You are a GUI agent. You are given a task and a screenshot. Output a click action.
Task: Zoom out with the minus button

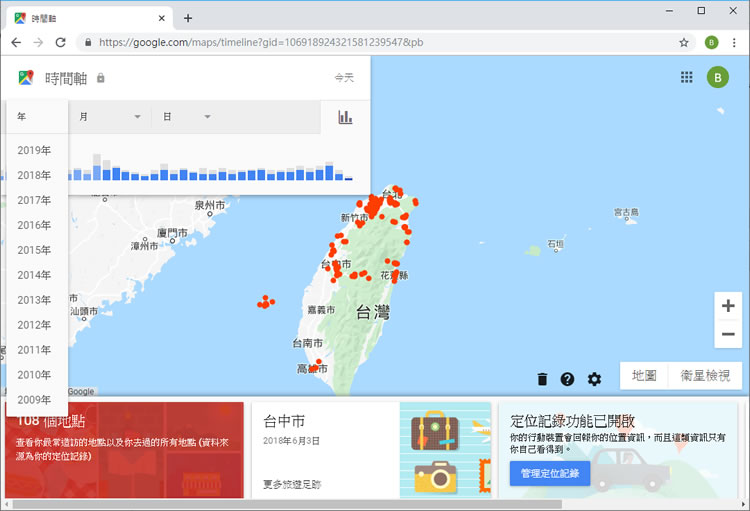pyautogui.click(x=728, y=334)
